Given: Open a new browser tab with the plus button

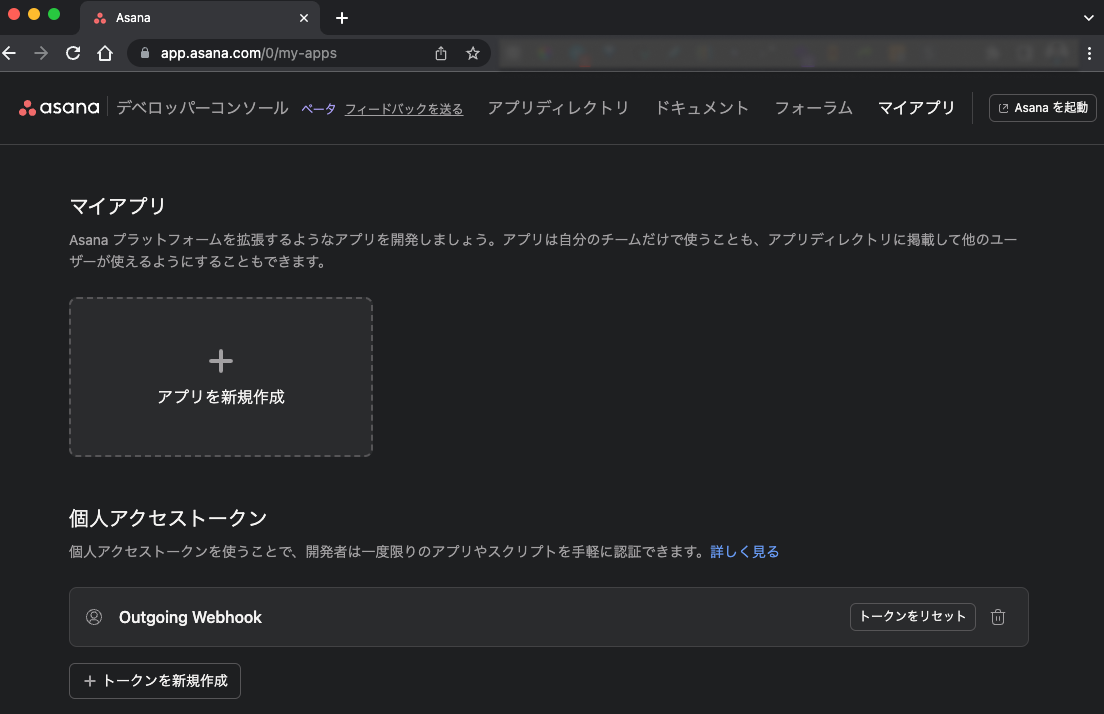Looking at the screenshot, I should (x=341, y=18).
